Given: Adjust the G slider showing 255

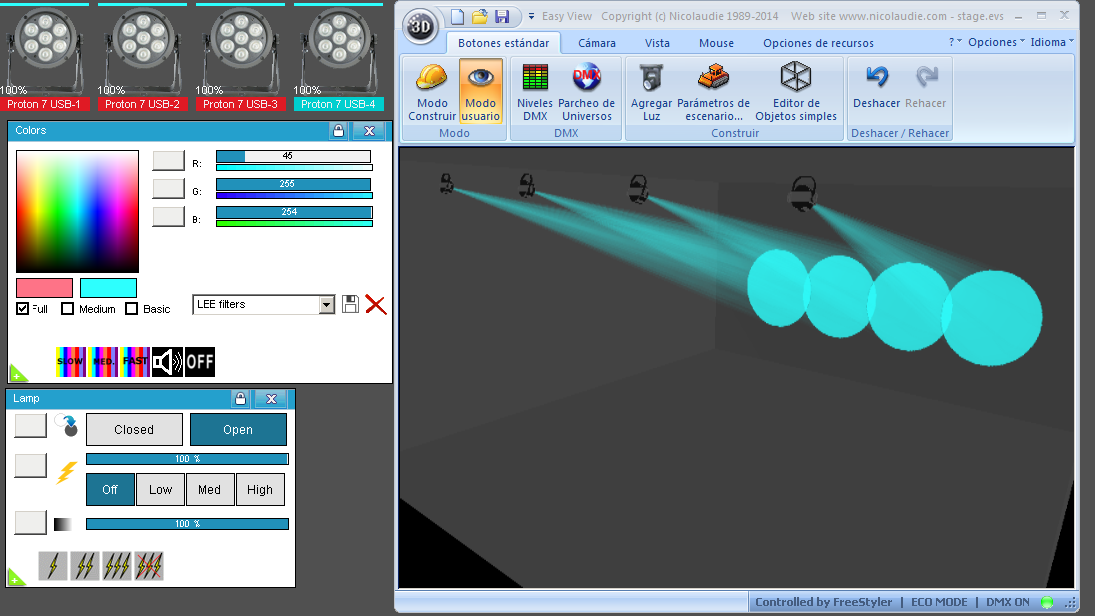Looking at the screenshot, I should point(293,184).
